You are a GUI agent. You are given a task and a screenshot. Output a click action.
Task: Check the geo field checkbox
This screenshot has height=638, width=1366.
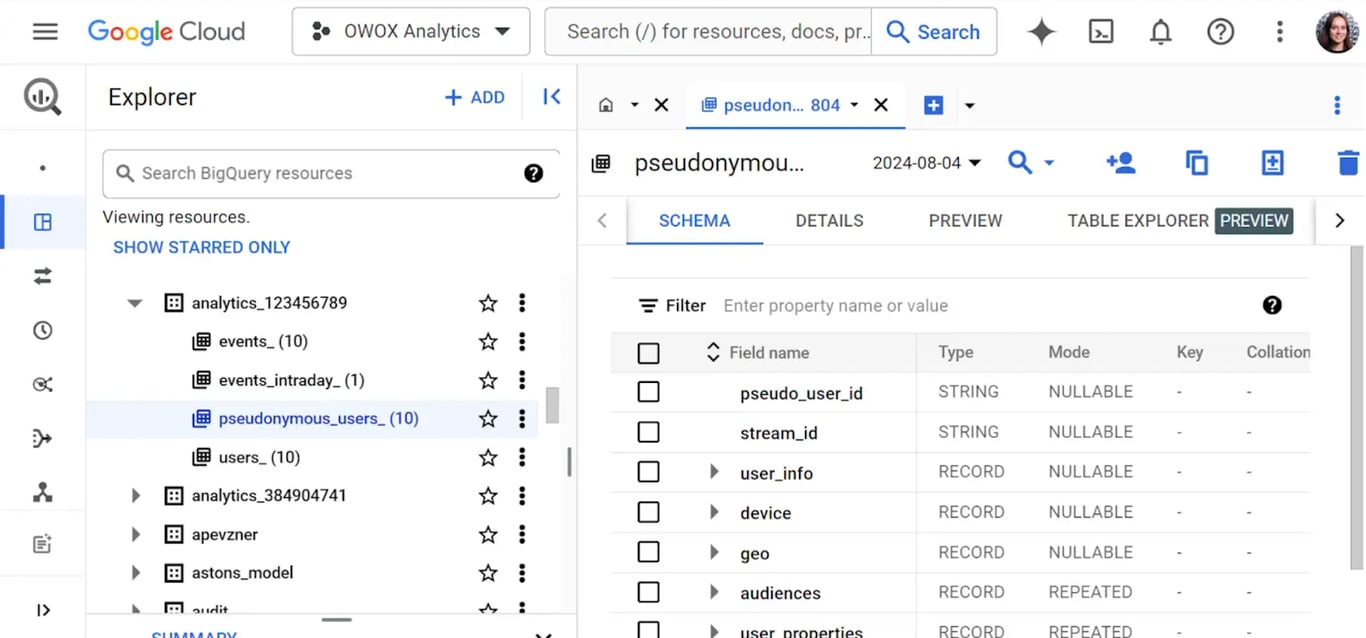(x=648, y=552)
